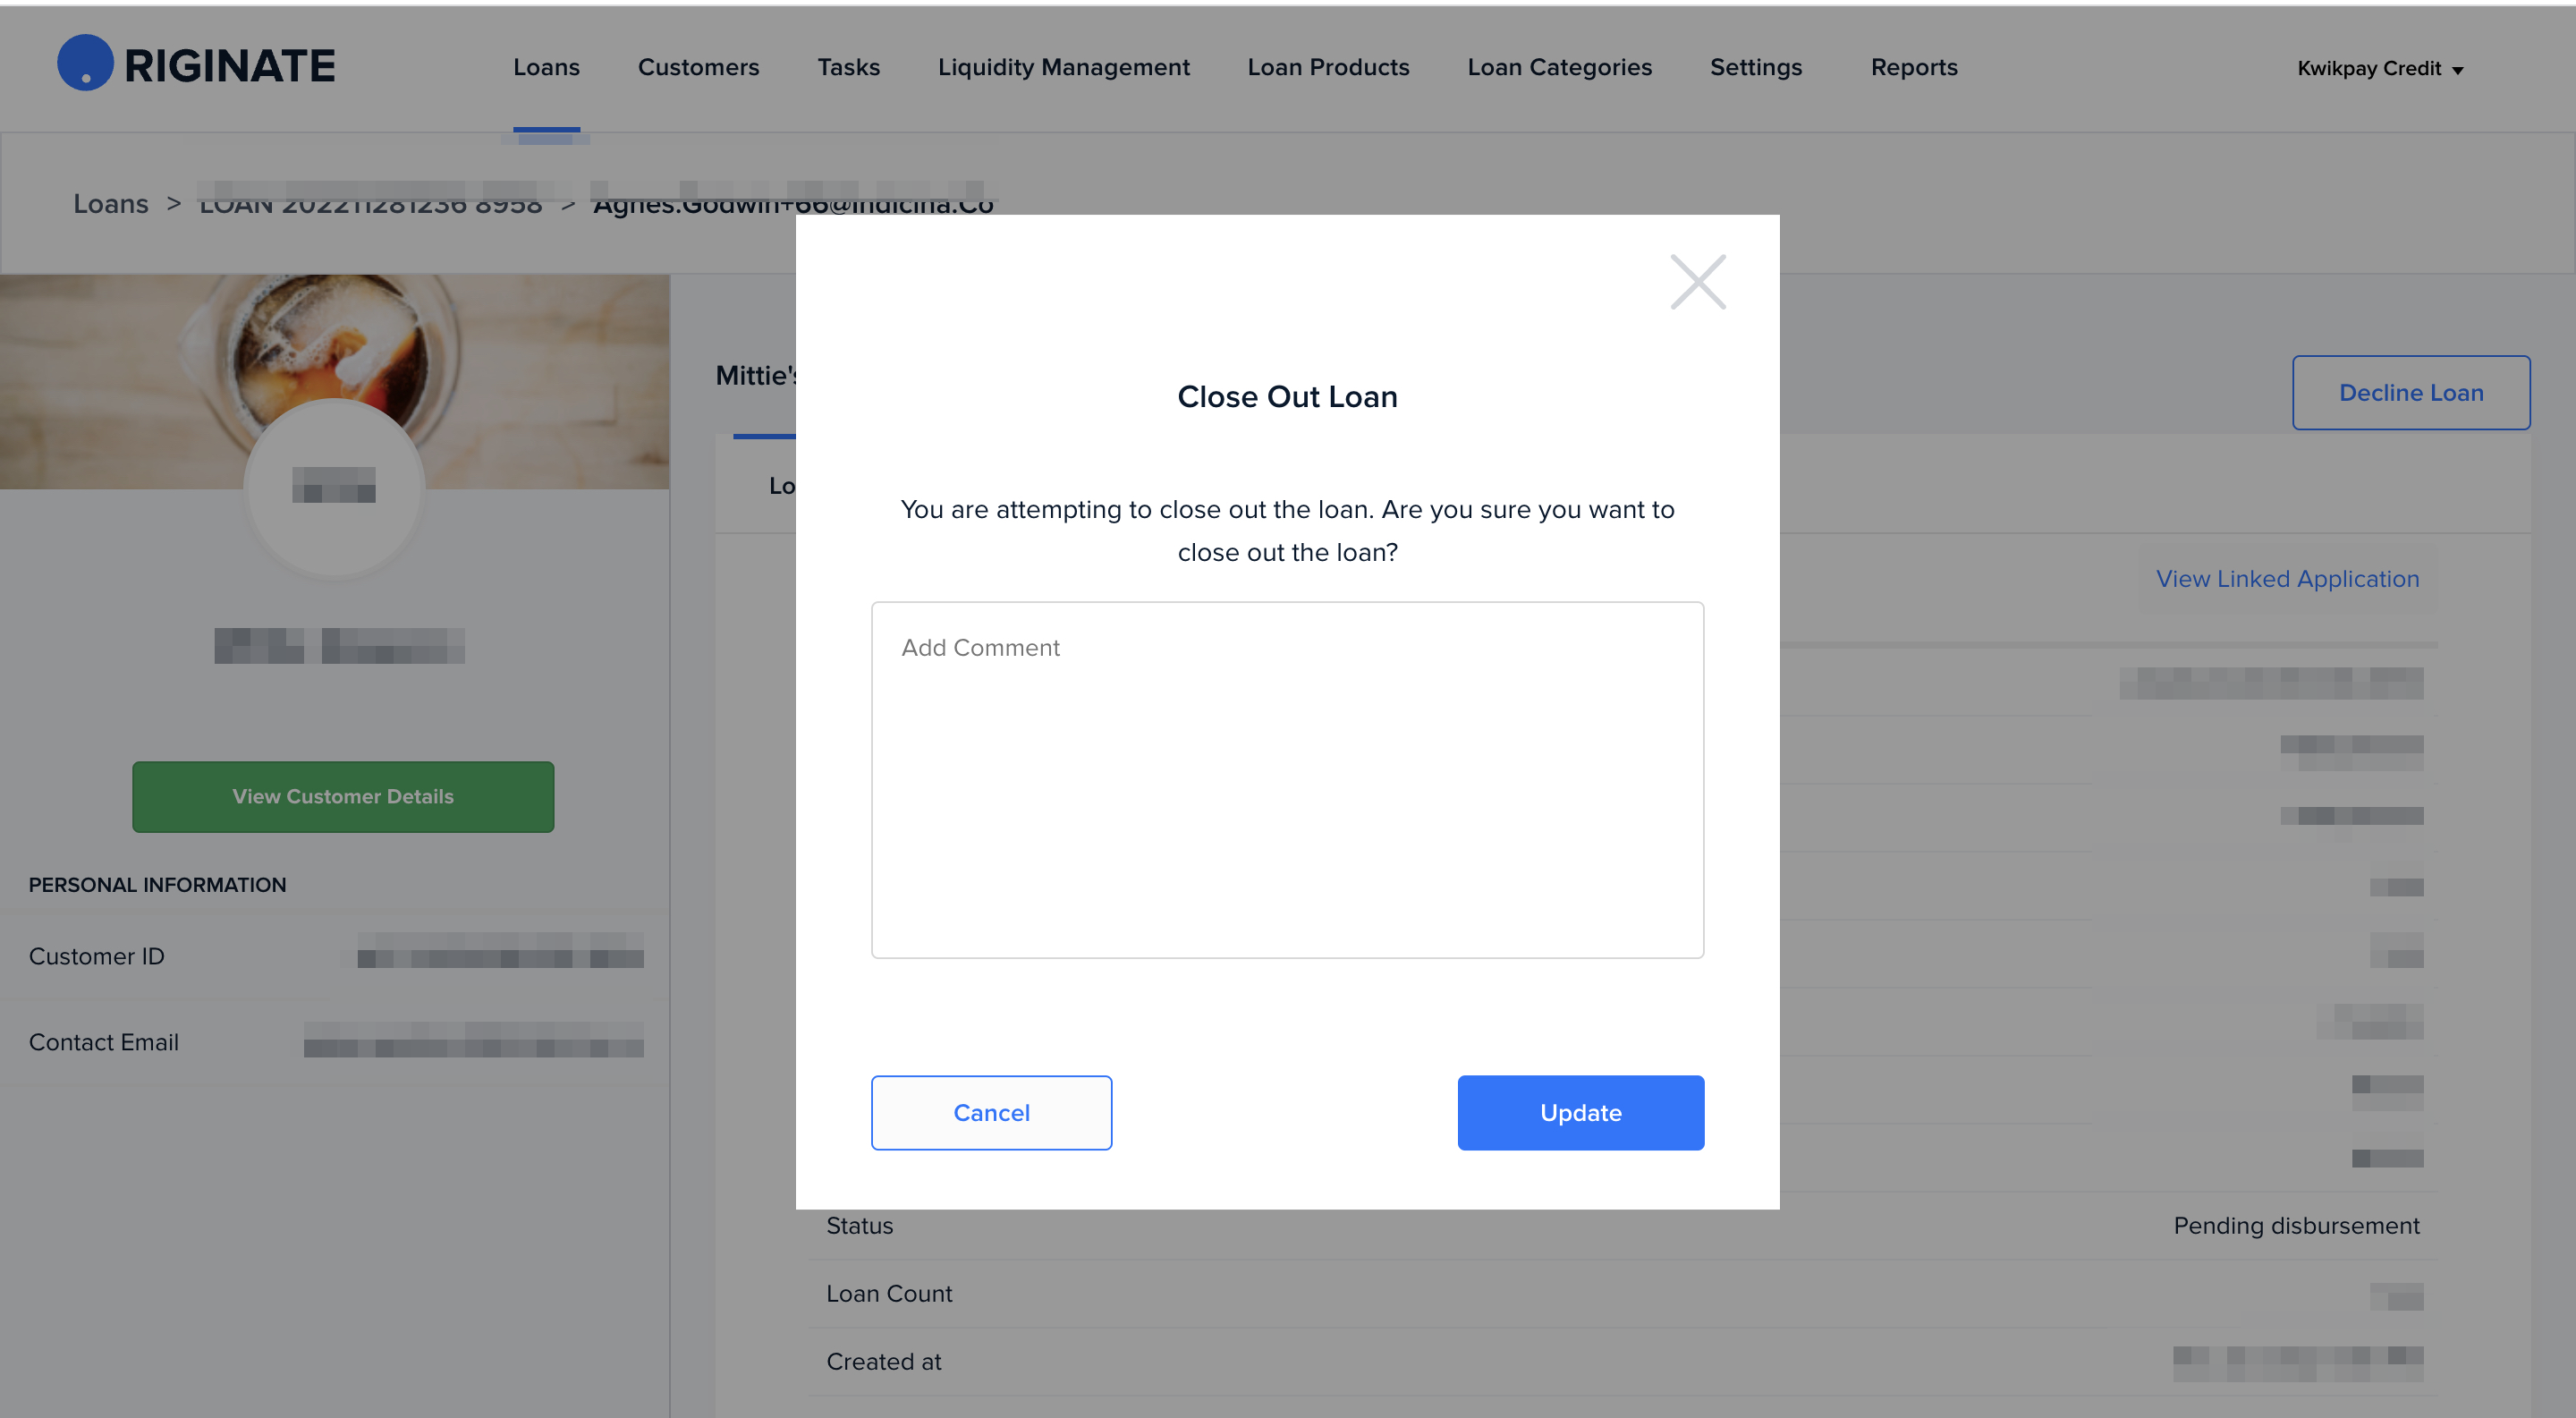Open the Loan Products page
This screenshot has width=2576, height=1418.
1327,67
